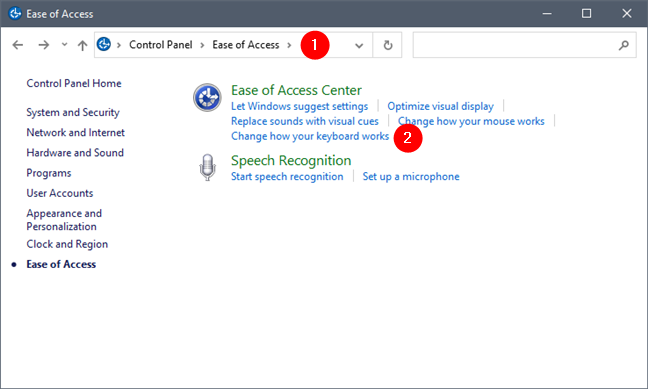Image resolution: width=648 pixels, height=389 pixels.
Task: Click Let Windows suggest settings
Action: [299, 106]
